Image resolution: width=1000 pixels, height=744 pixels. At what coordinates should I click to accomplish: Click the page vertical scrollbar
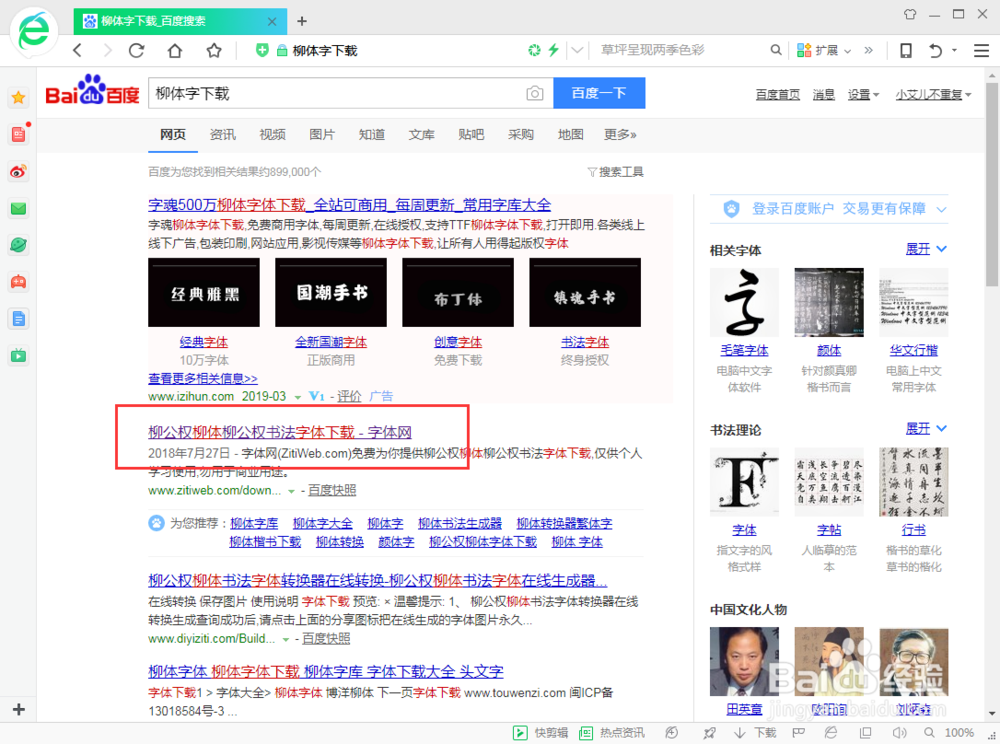[x=992, y=185]
